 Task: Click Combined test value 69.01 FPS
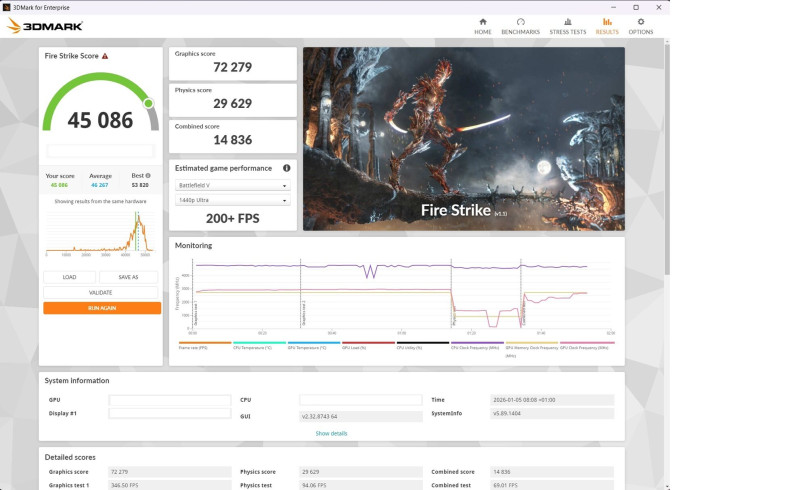552,485
